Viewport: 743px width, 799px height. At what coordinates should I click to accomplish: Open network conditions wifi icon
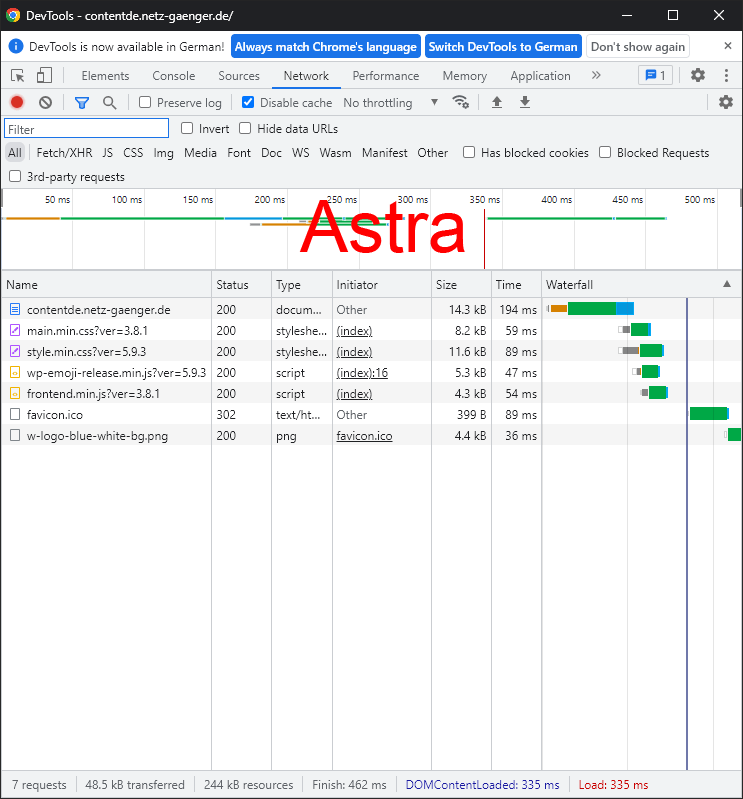(x=461, y=102)
